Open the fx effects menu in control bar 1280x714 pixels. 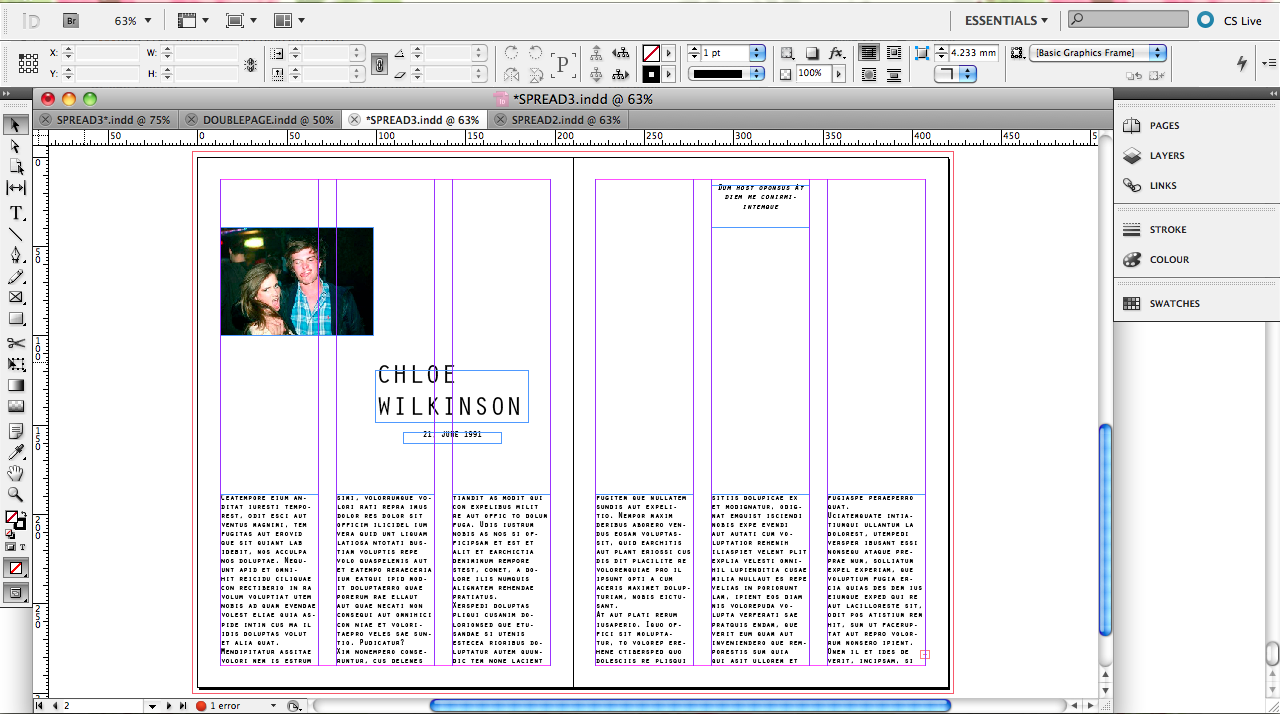pyautogui.click(x=837, y=53)
